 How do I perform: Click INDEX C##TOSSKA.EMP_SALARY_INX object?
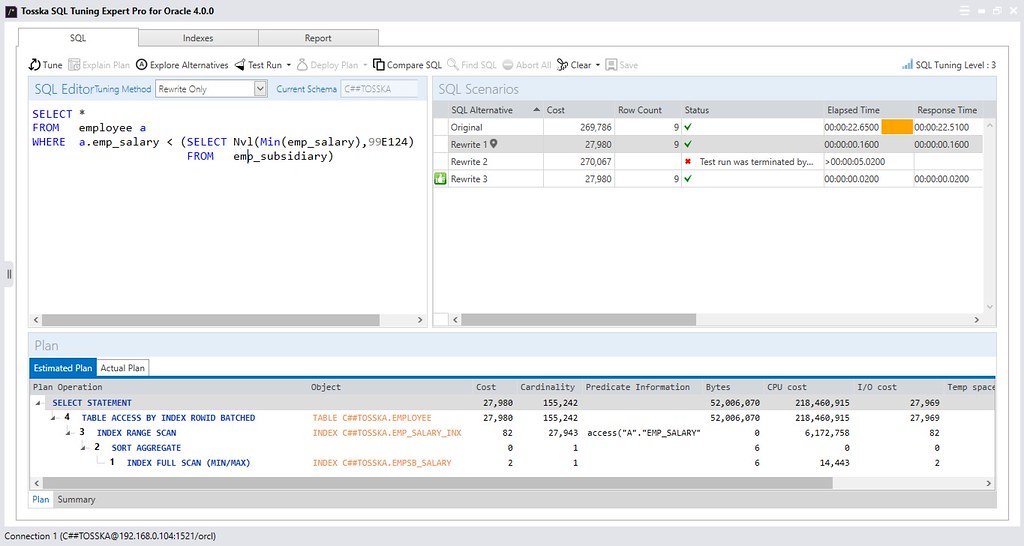[387, 433]
